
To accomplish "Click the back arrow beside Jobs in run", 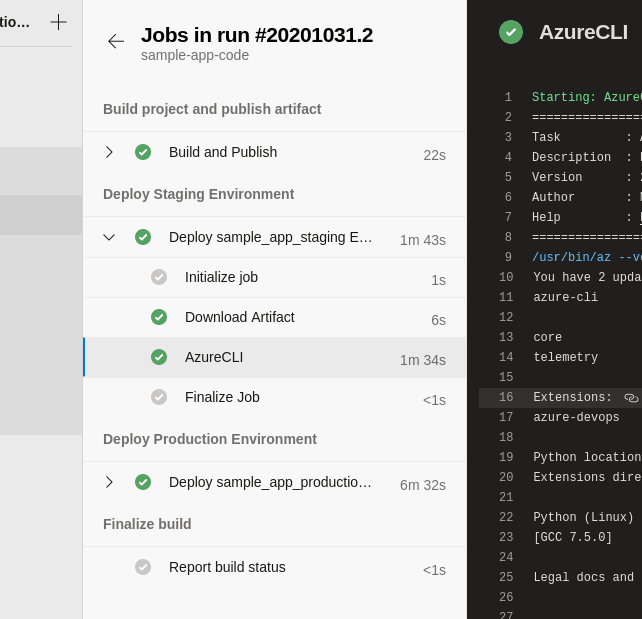I will coord(116,41).
